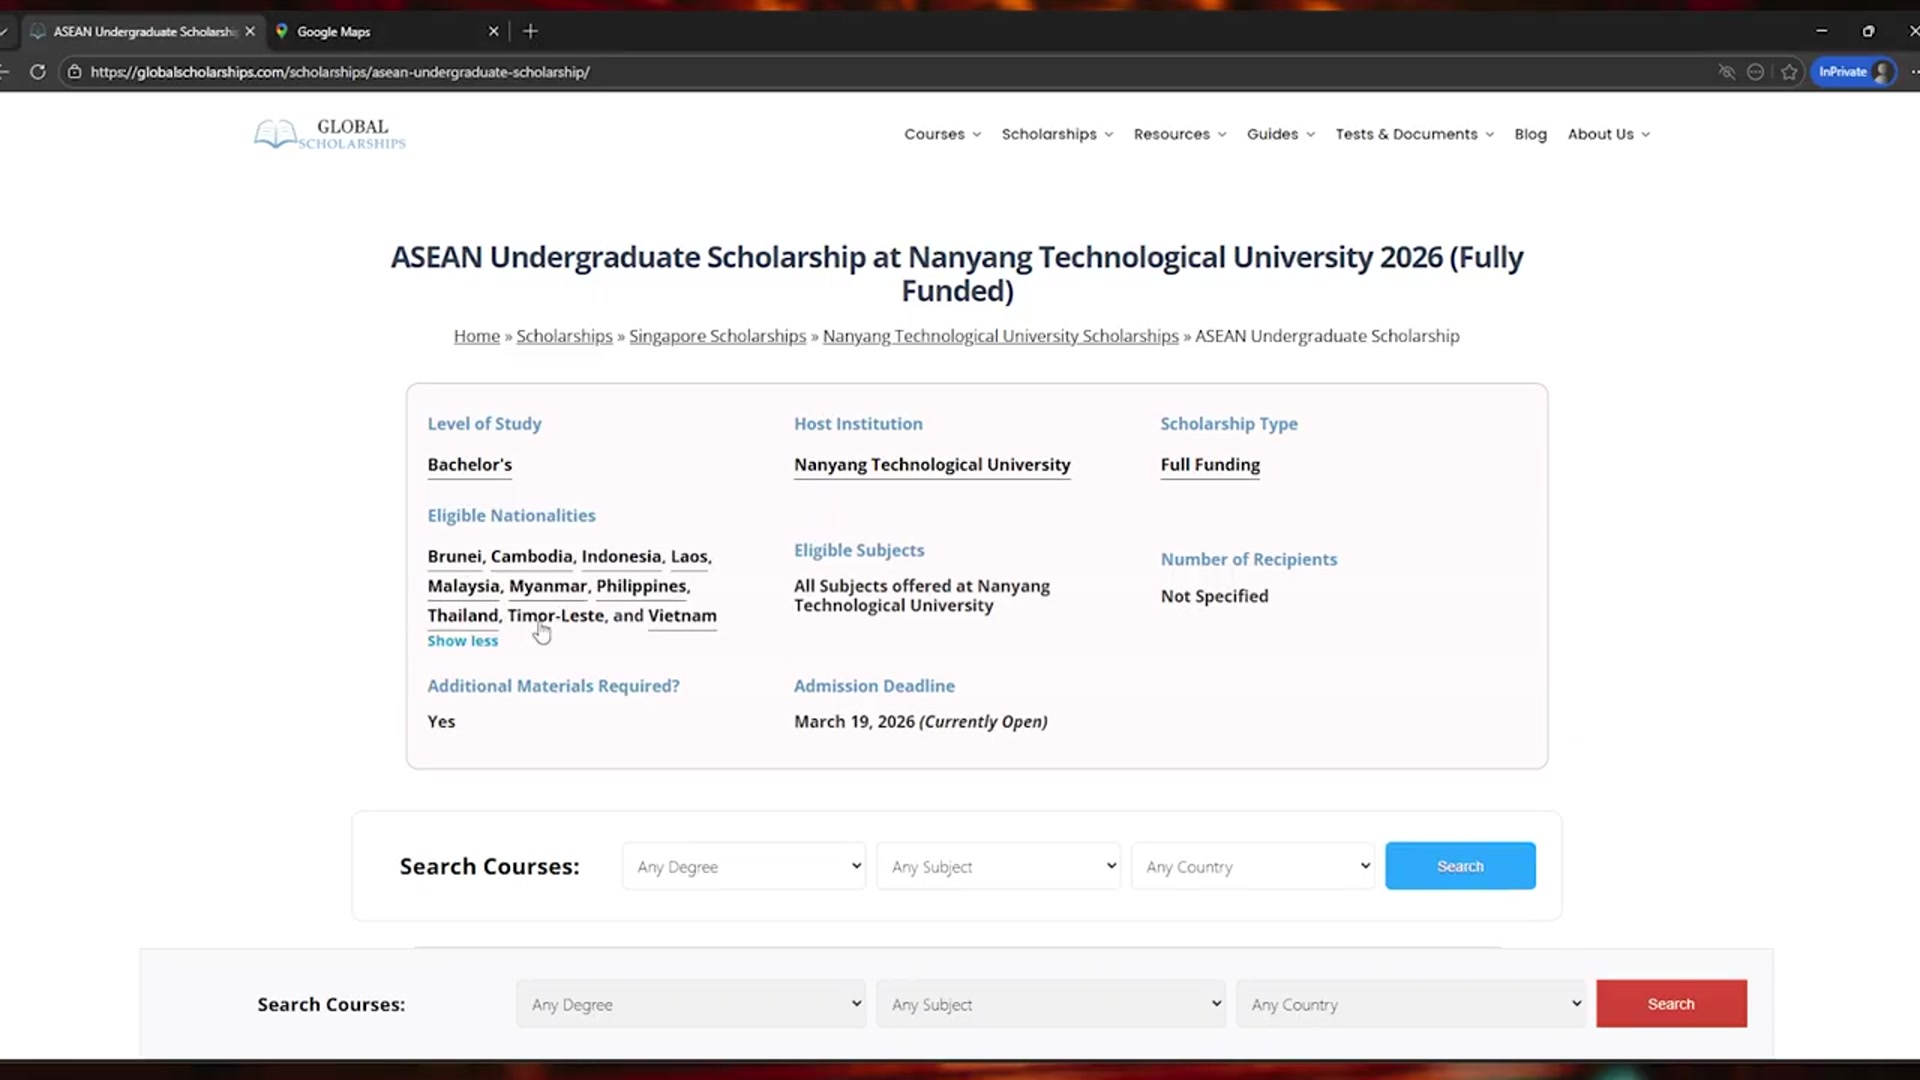This screenshot has width=1920, height=1080.
Task: Collapse nationalities with Show less
Action: (x=462, y=641)
